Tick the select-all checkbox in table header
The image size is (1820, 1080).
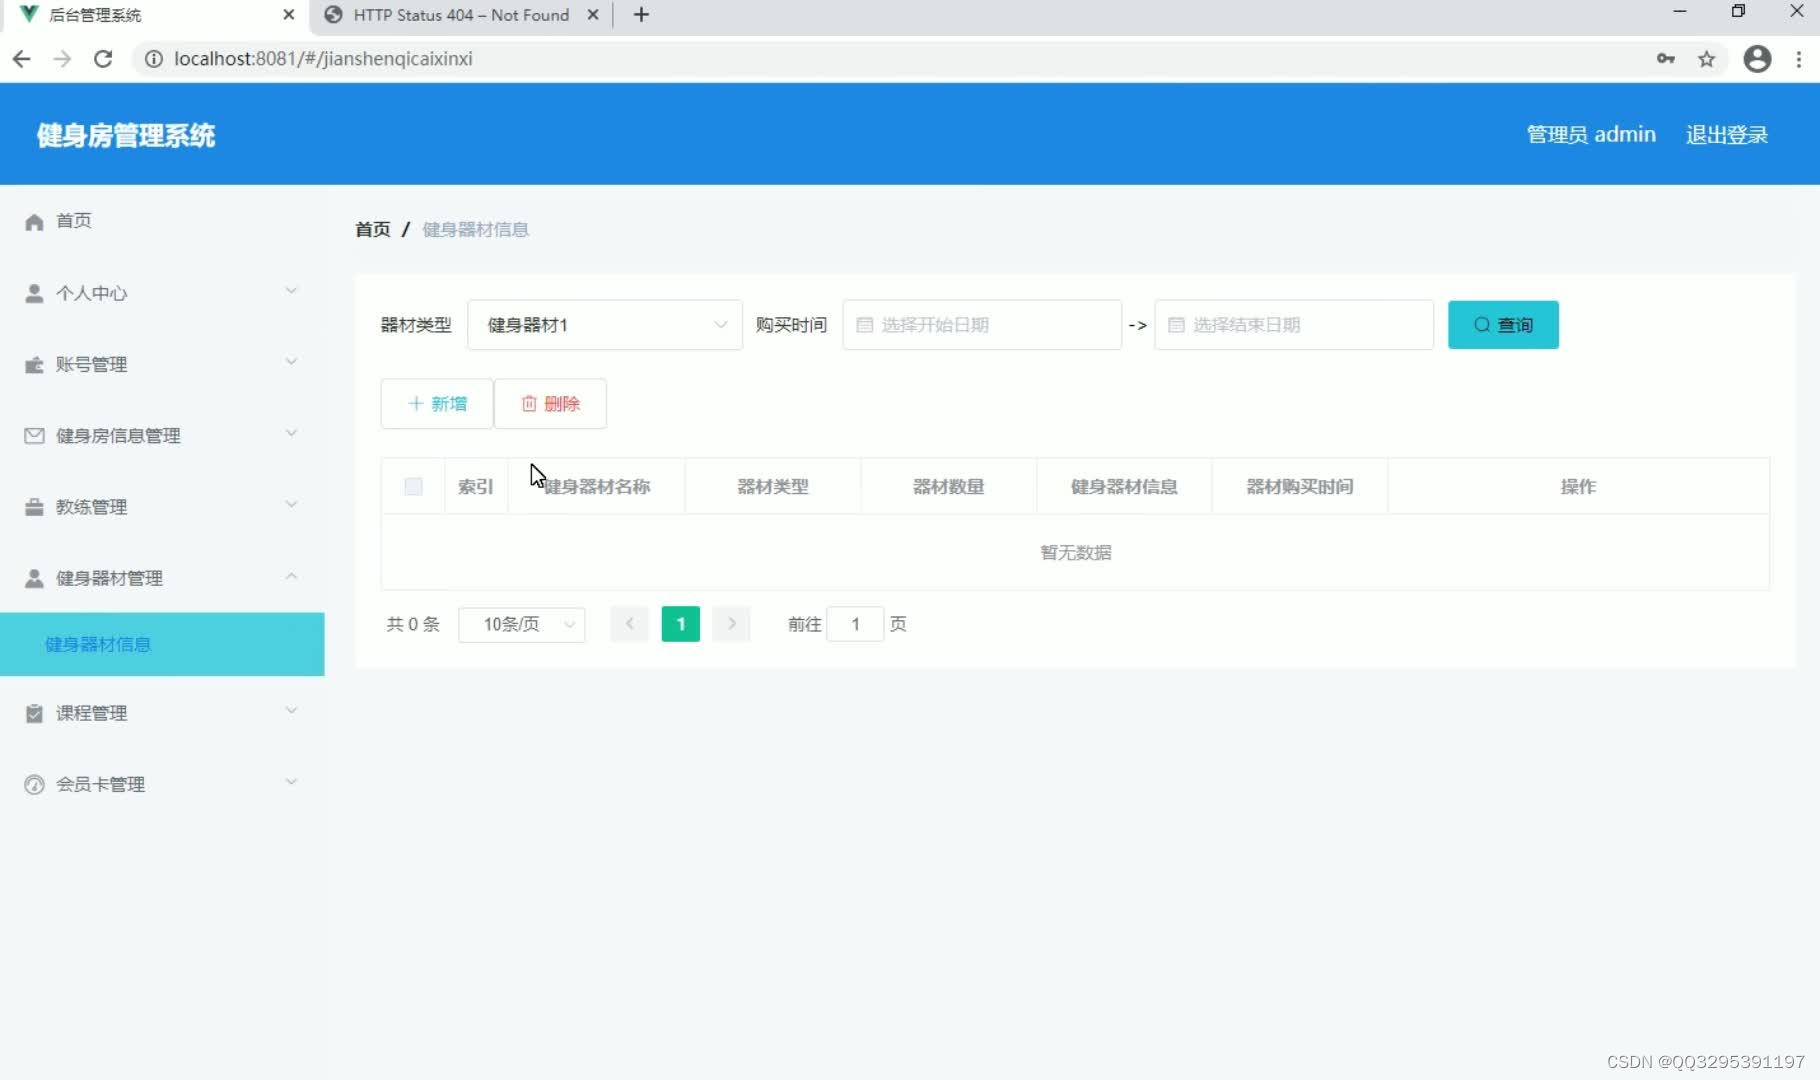(413, 486)
